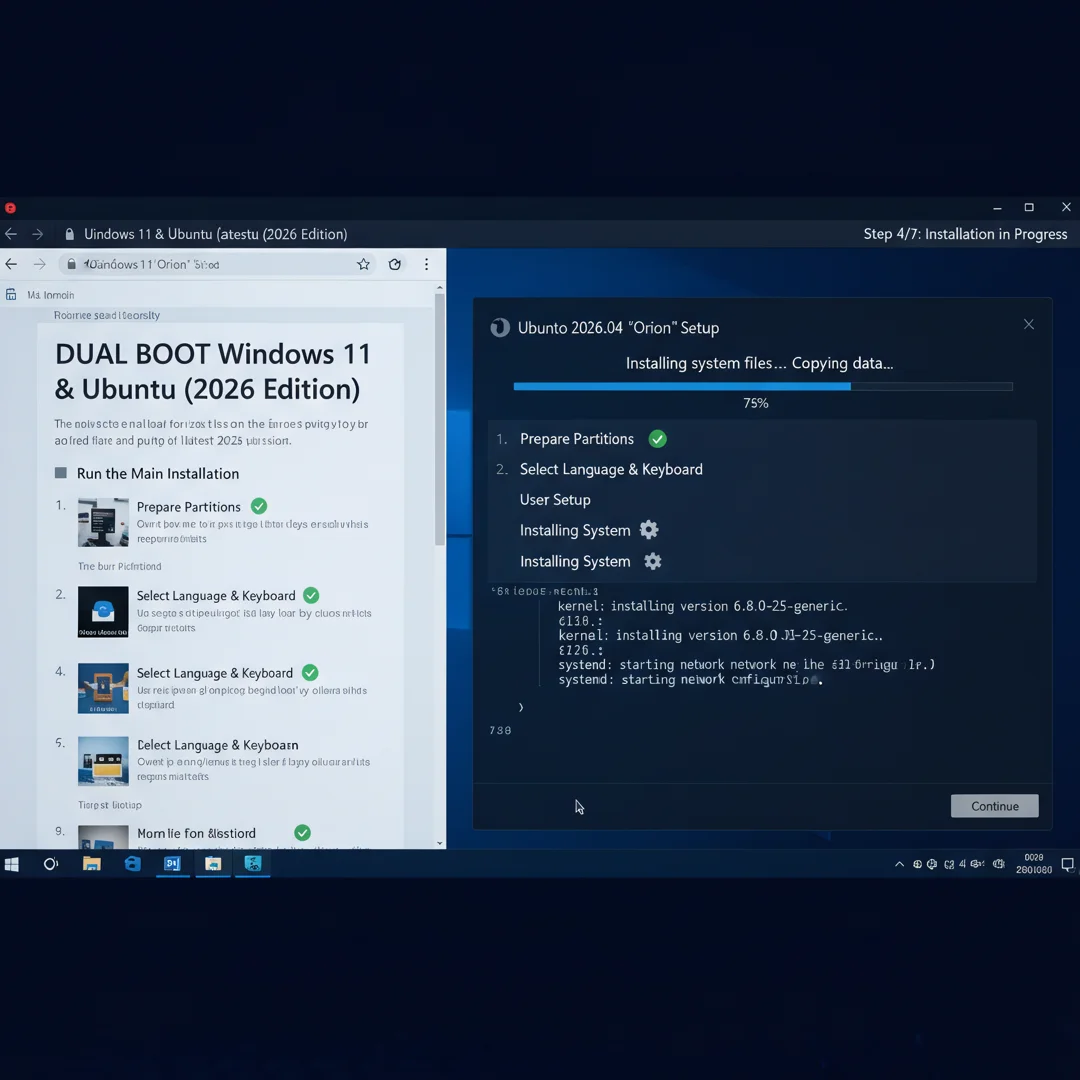Expand the hidden system tray icons chevron
The height and width of the screenshot is (1080, 1080).
click(899, 864)
